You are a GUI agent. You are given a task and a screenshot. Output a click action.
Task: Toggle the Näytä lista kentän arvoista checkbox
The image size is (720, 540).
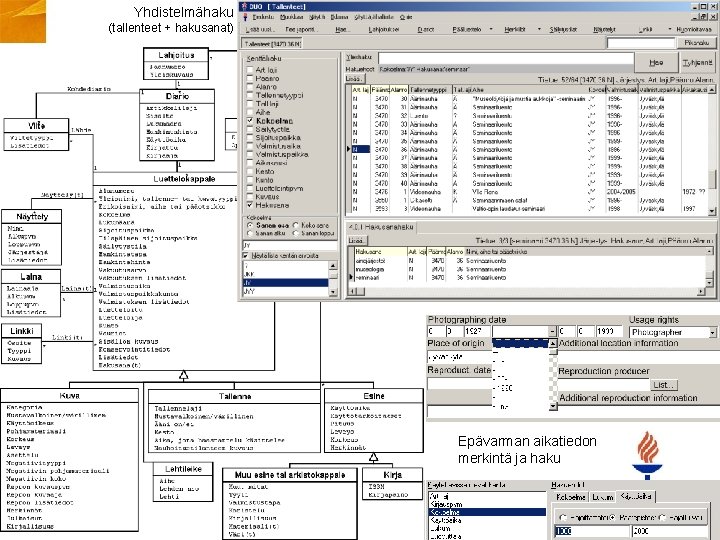pos(246,255)
